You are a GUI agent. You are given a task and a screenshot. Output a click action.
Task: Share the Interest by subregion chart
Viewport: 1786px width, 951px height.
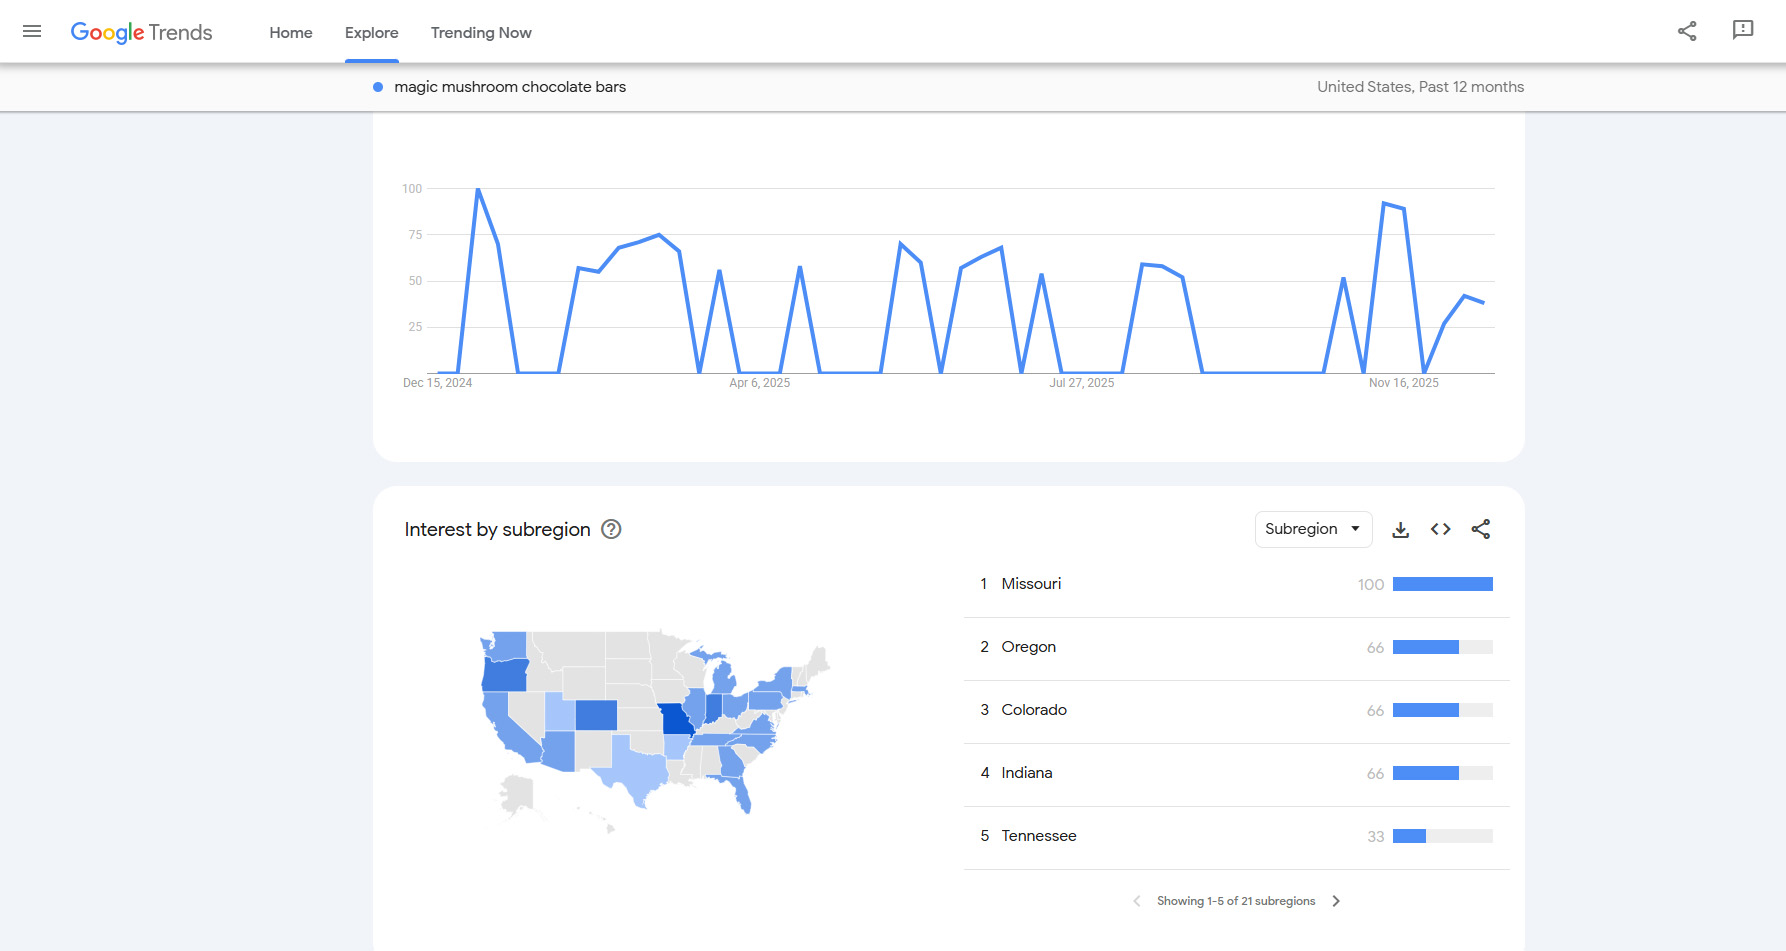click(x=1481, y=529)
